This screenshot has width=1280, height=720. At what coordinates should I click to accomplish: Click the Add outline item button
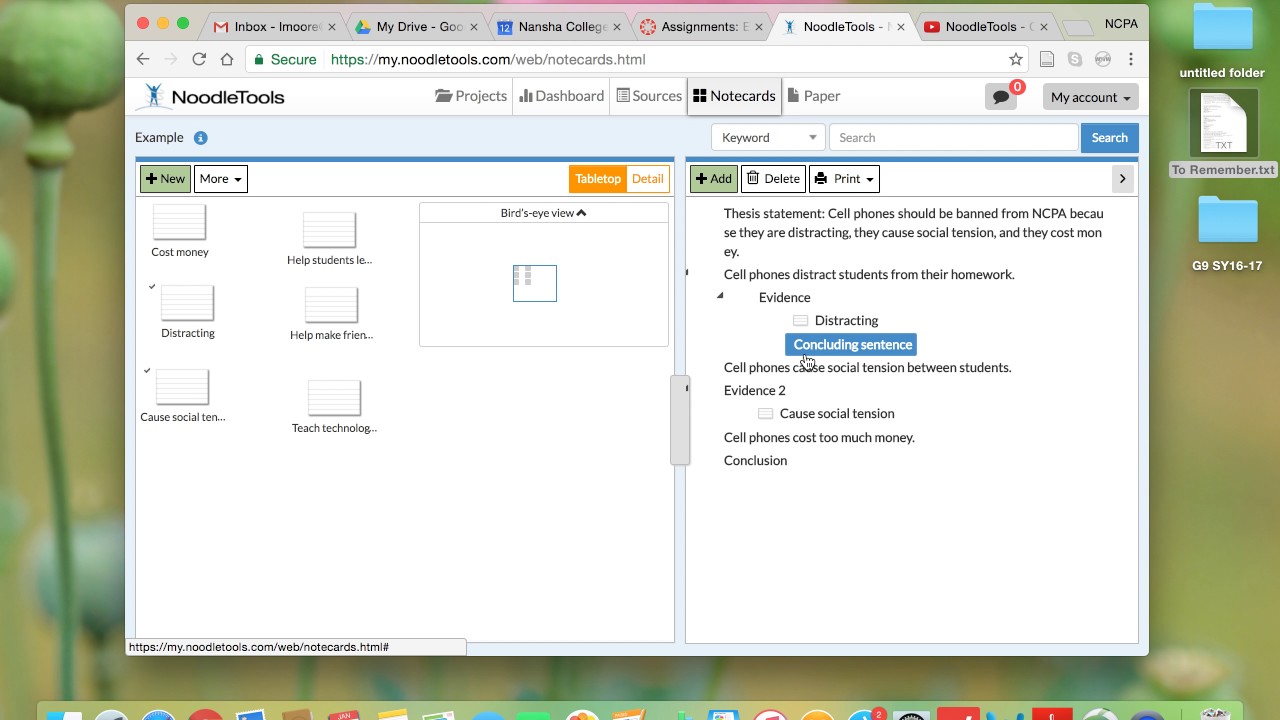point(713,179)
